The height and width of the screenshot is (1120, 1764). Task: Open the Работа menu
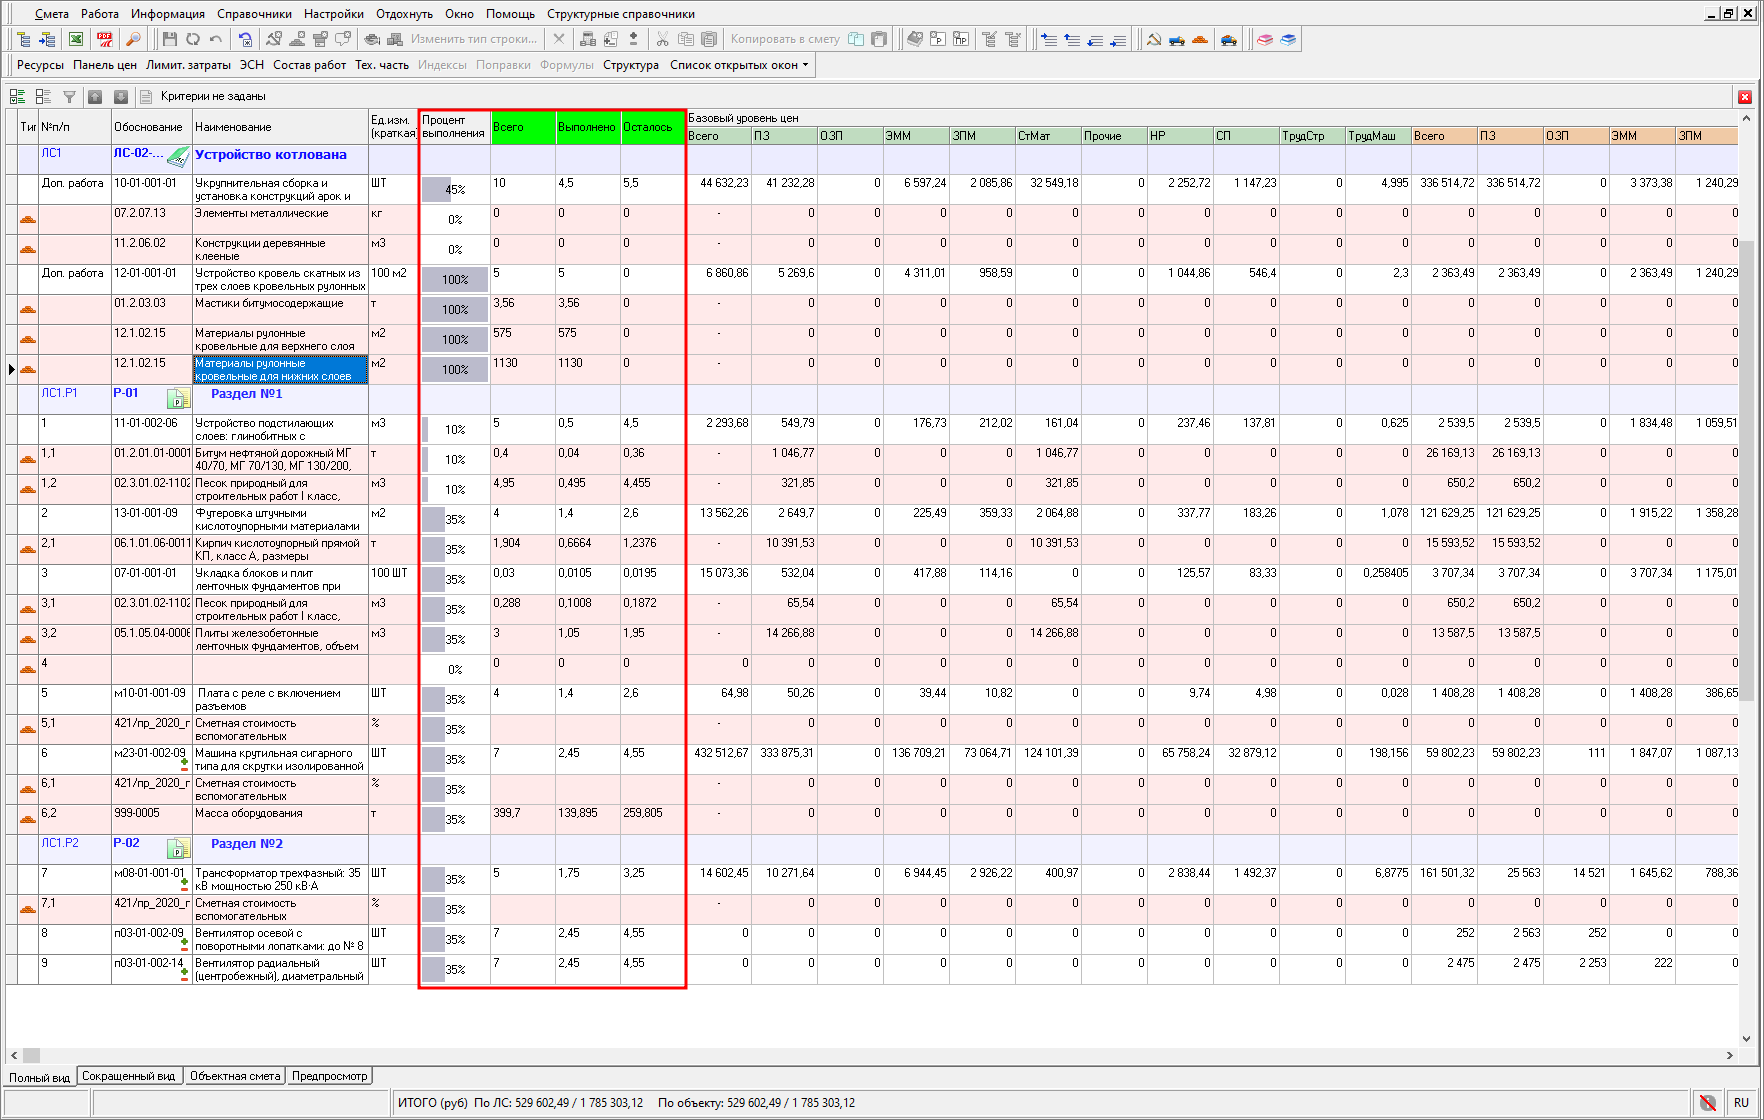pyautogui.click(x=100, y=14)
